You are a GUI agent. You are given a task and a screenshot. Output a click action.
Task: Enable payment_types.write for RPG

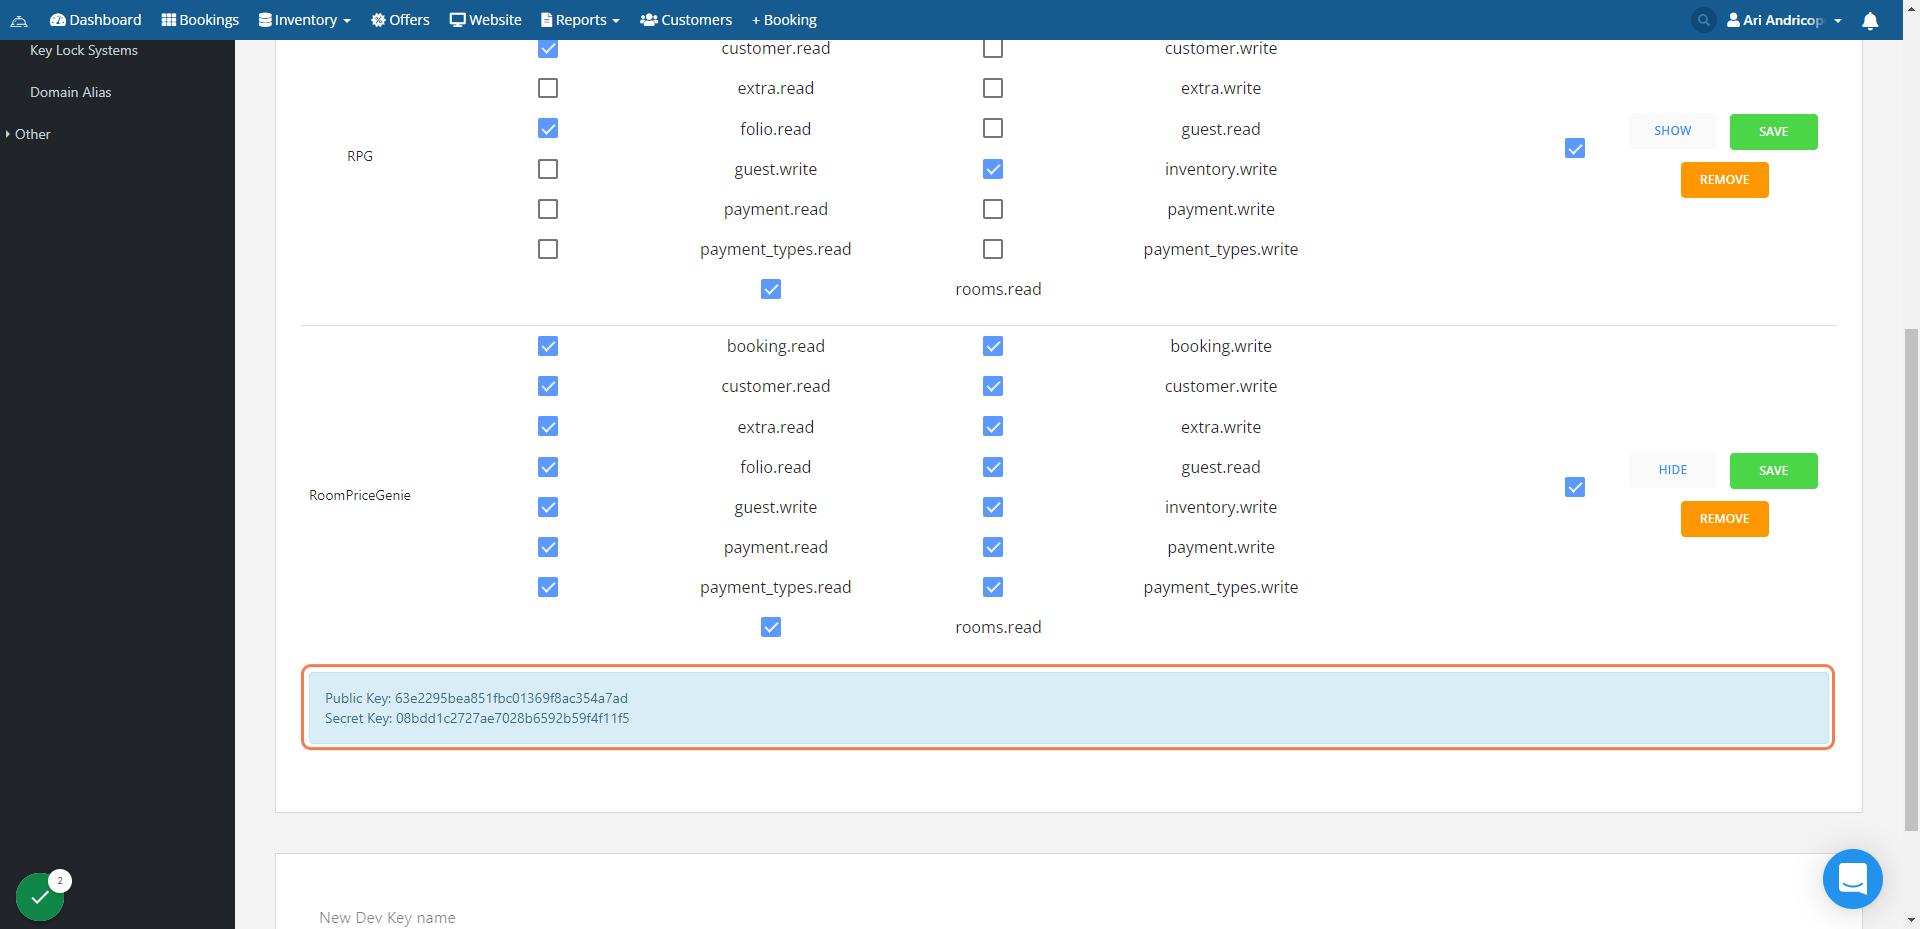tap(993, 249)
